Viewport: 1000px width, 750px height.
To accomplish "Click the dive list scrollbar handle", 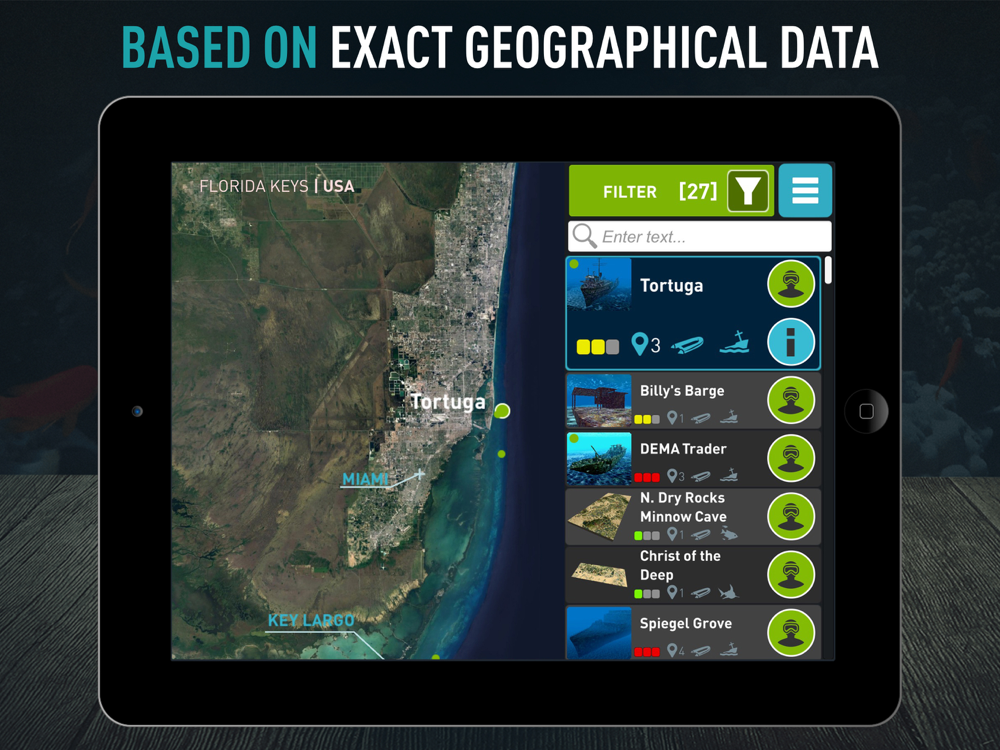I will click(828, 270).
